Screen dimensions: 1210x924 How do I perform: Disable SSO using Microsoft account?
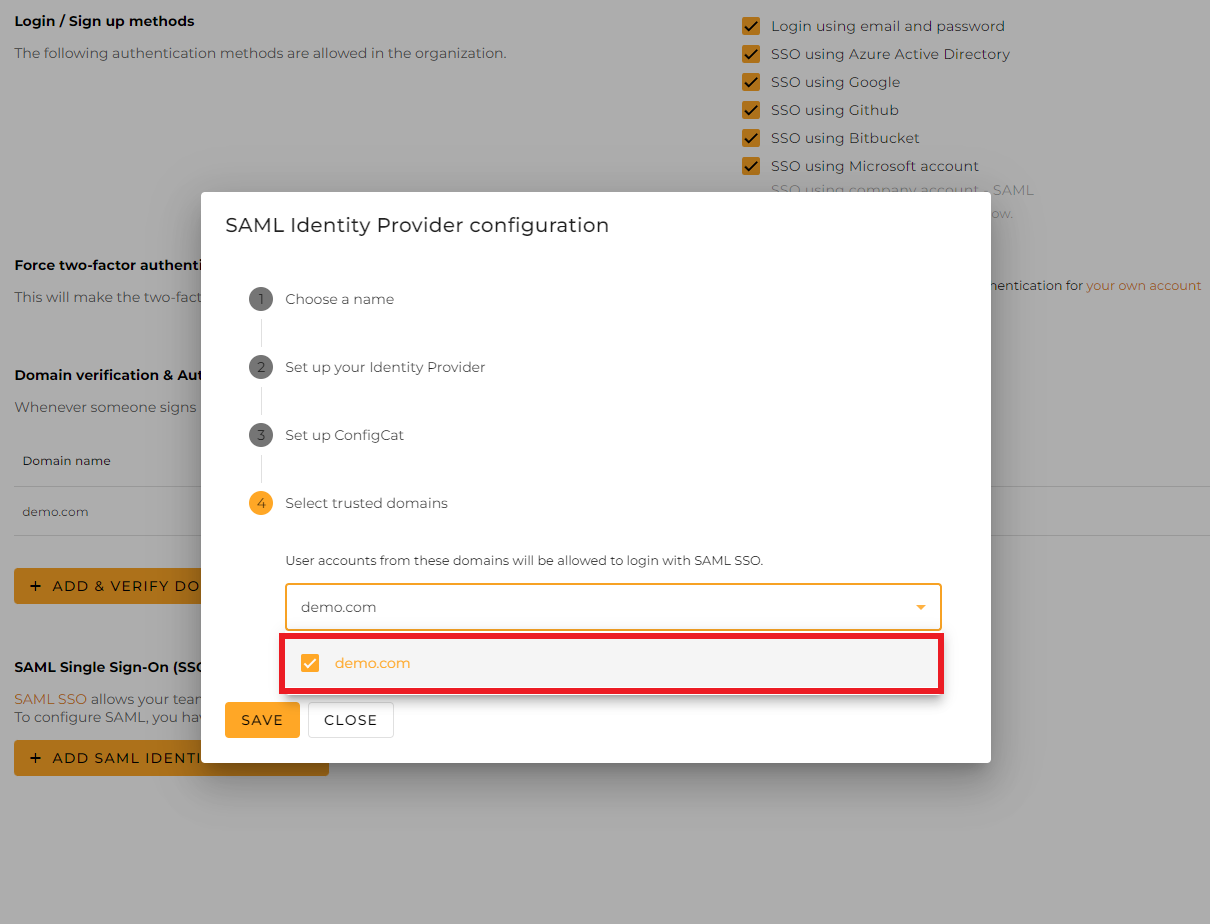click(751, 166)
